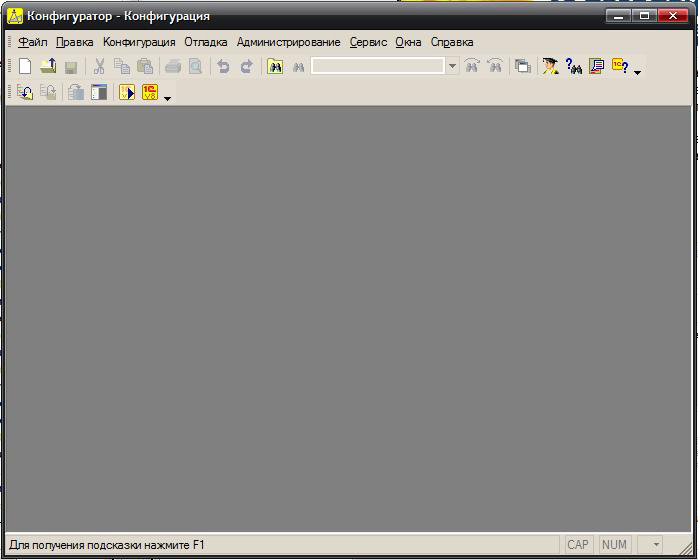
Task: Click the Open file icon
Action: pos(48,67)
